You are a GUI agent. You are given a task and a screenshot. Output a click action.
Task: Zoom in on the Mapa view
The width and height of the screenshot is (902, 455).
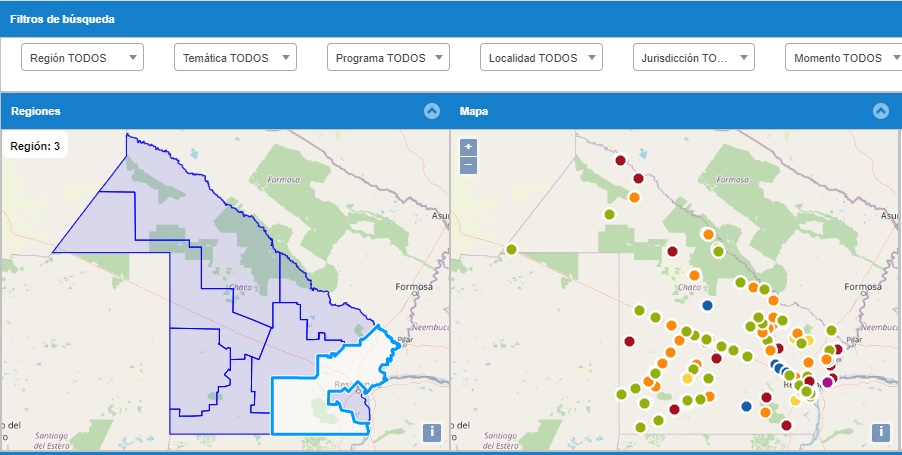[x=468, y=147]
